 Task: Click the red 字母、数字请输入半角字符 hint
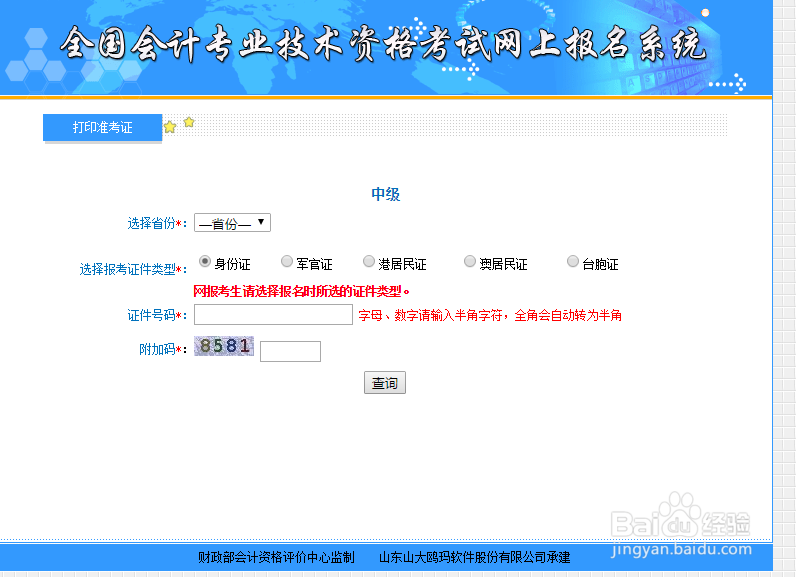pos(490,315)
